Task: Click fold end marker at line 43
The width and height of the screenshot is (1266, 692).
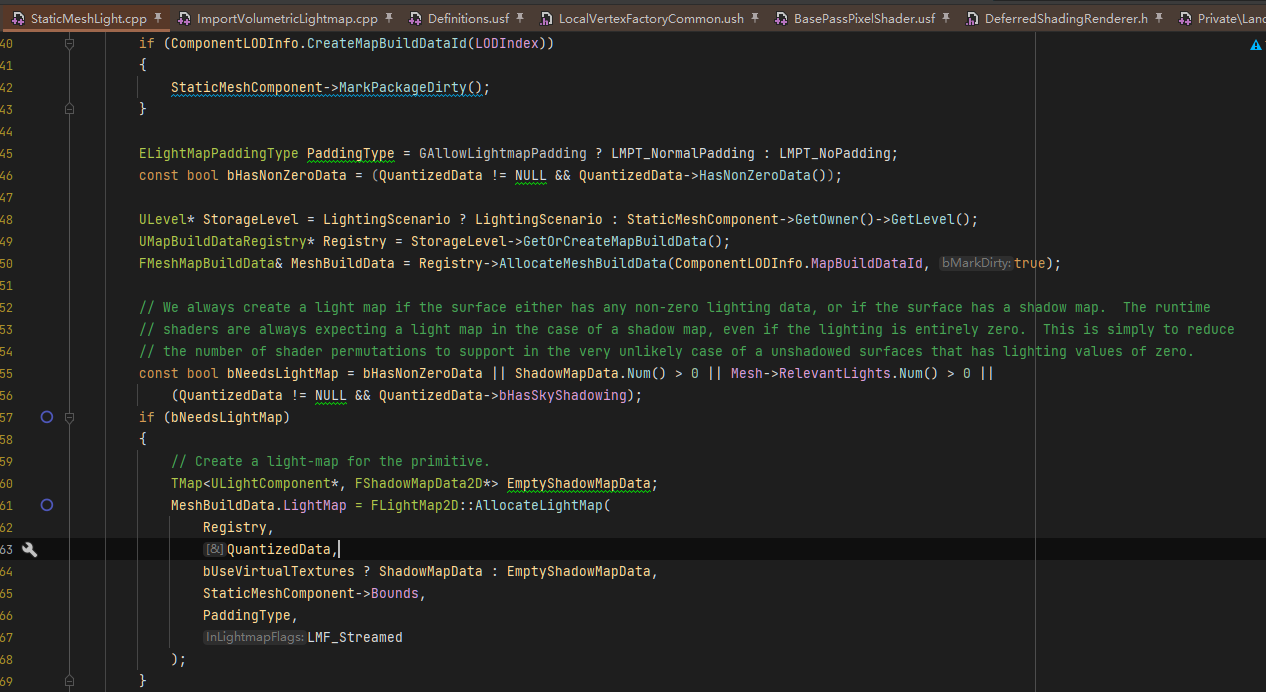Action: pos(69,109)
